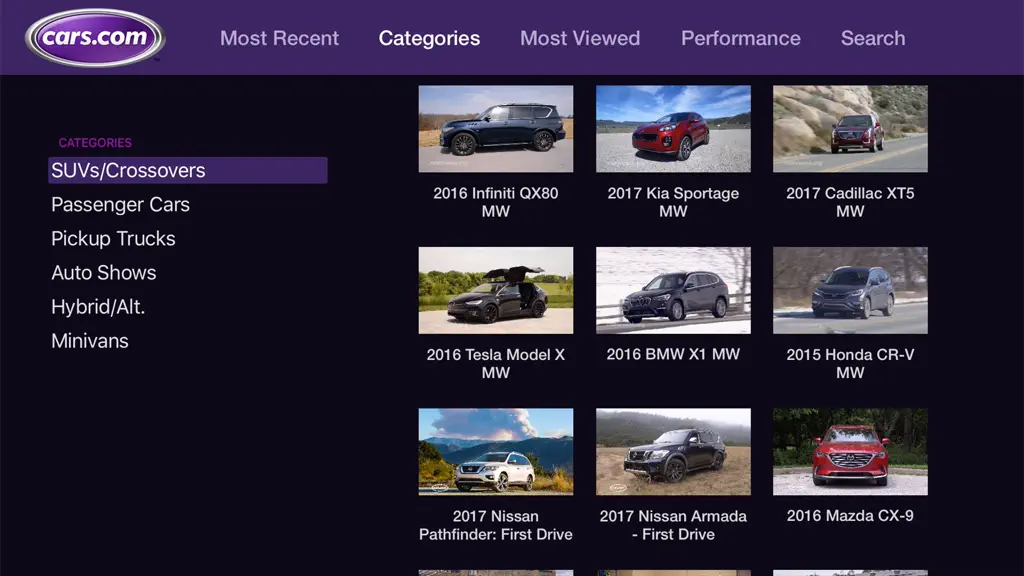Click the '2016 Mazda CX-9' title text

click(850, 515)
